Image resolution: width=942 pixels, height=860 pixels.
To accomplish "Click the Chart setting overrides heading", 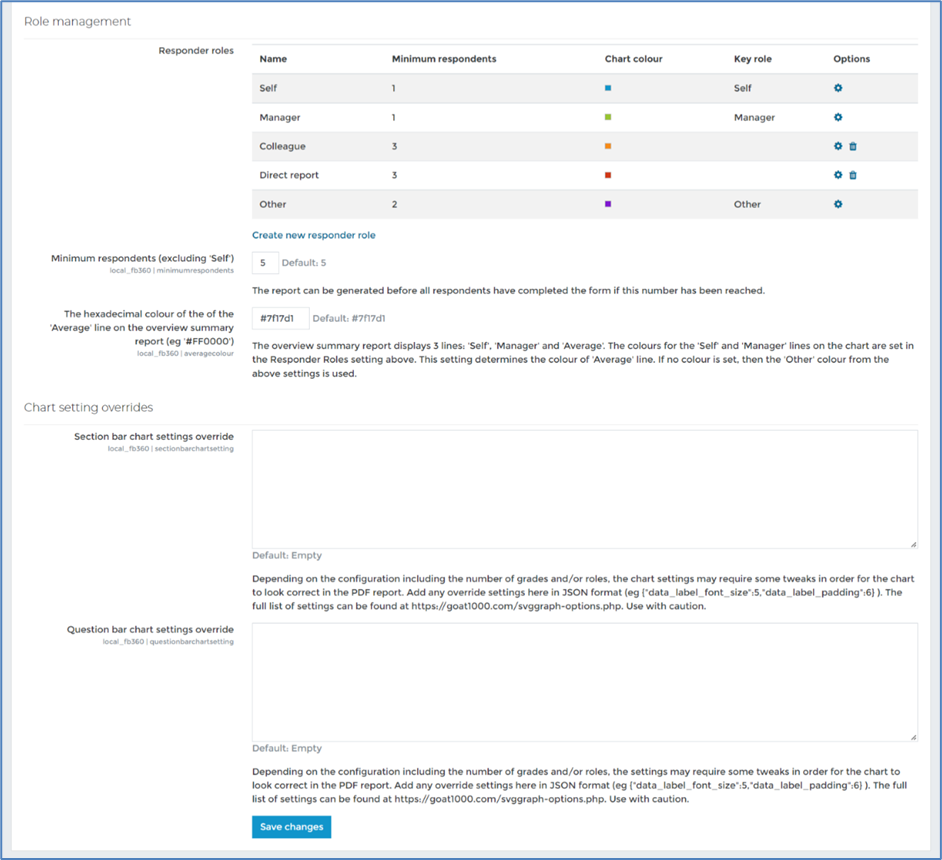I will tap(88, 407).
